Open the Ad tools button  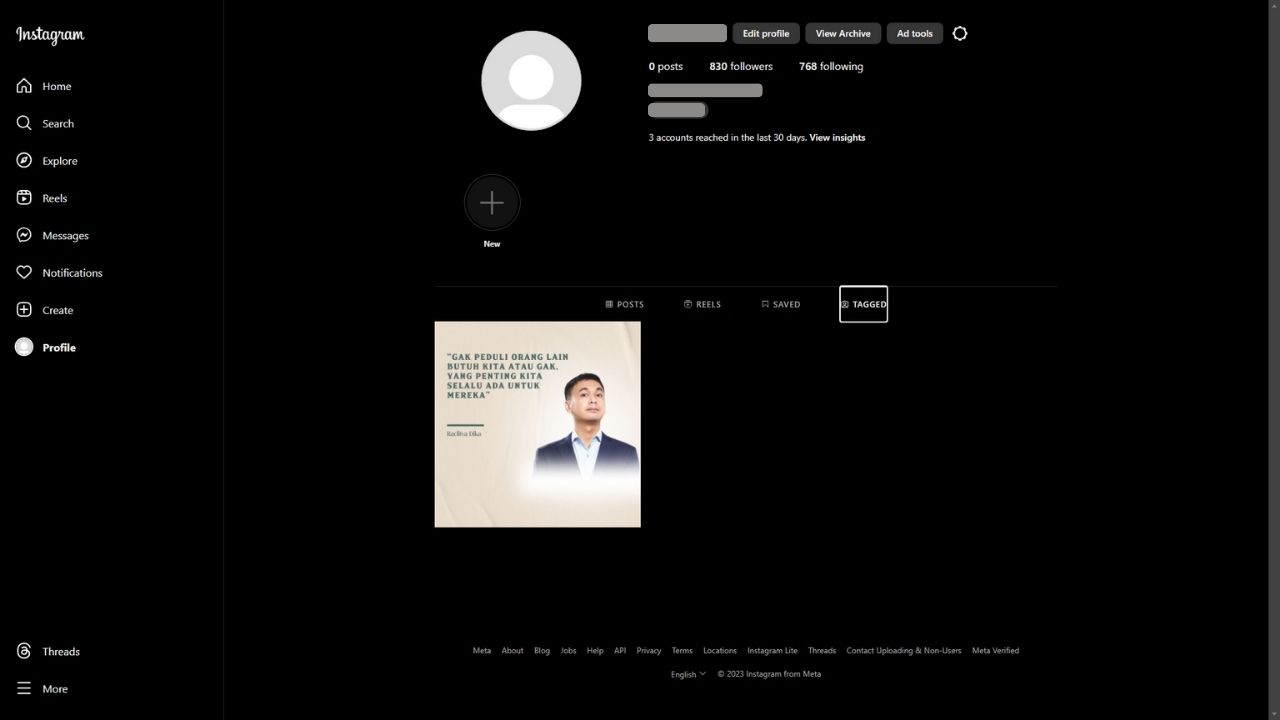[914, 34]
